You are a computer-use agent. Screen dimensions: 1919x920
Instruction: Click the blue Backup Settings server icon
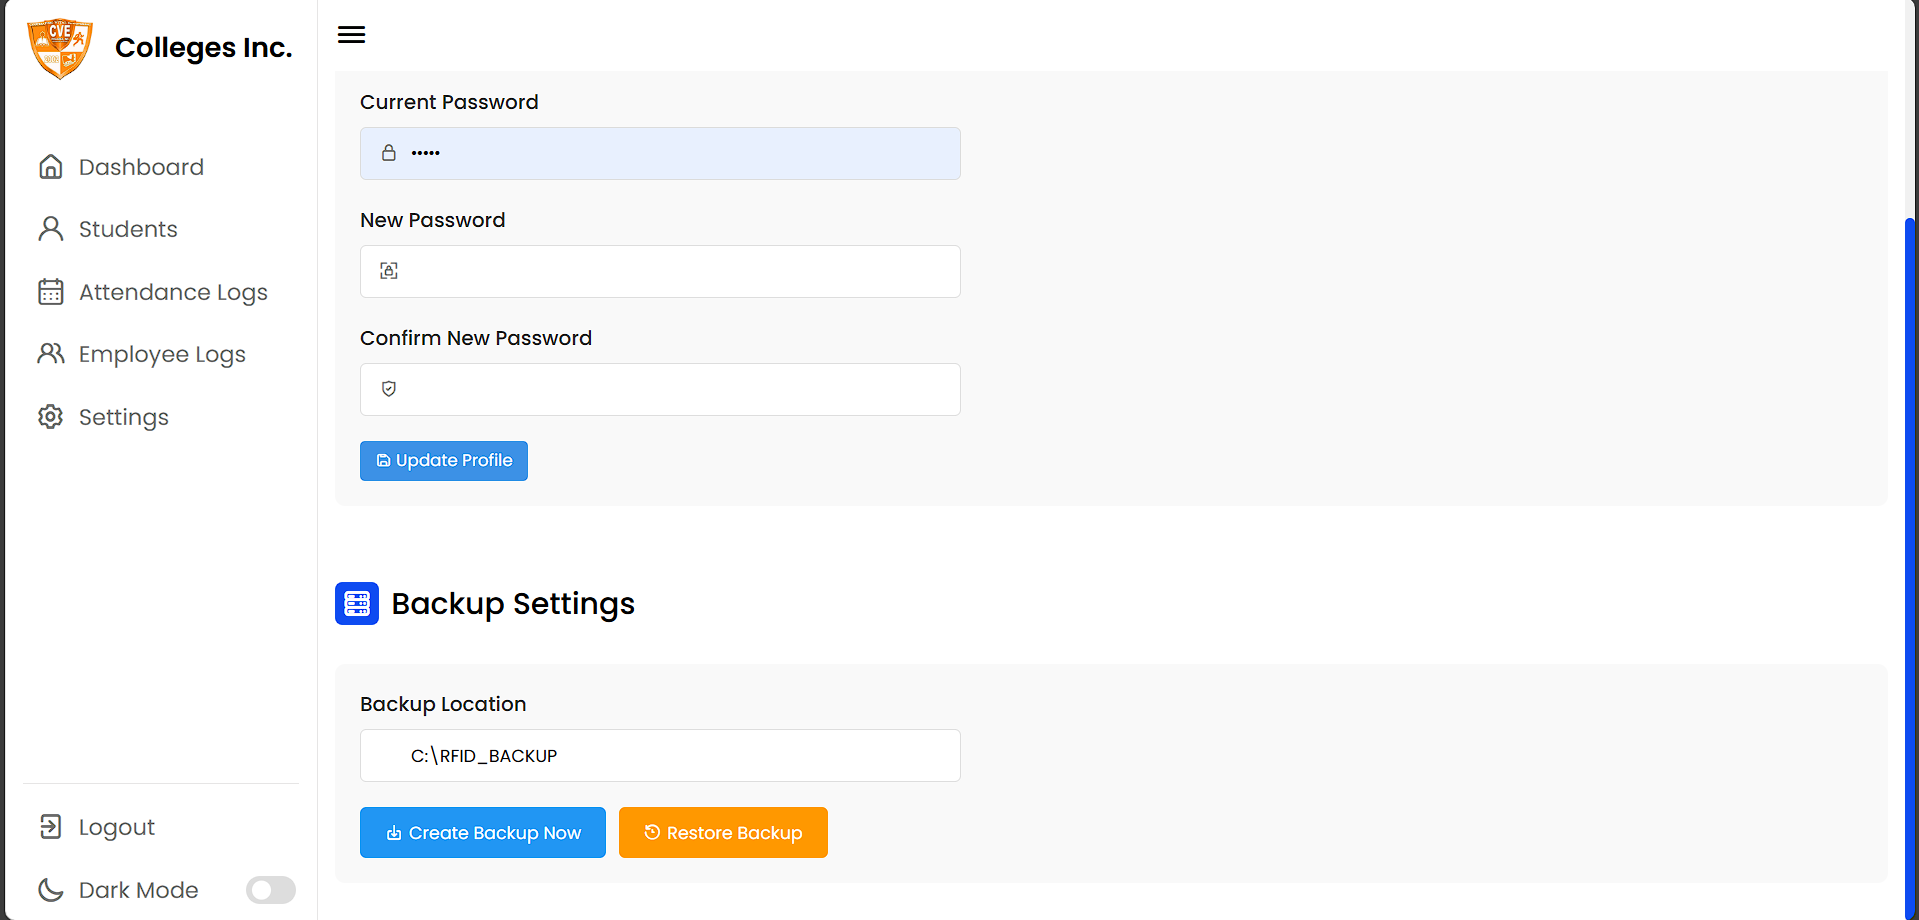357,603
